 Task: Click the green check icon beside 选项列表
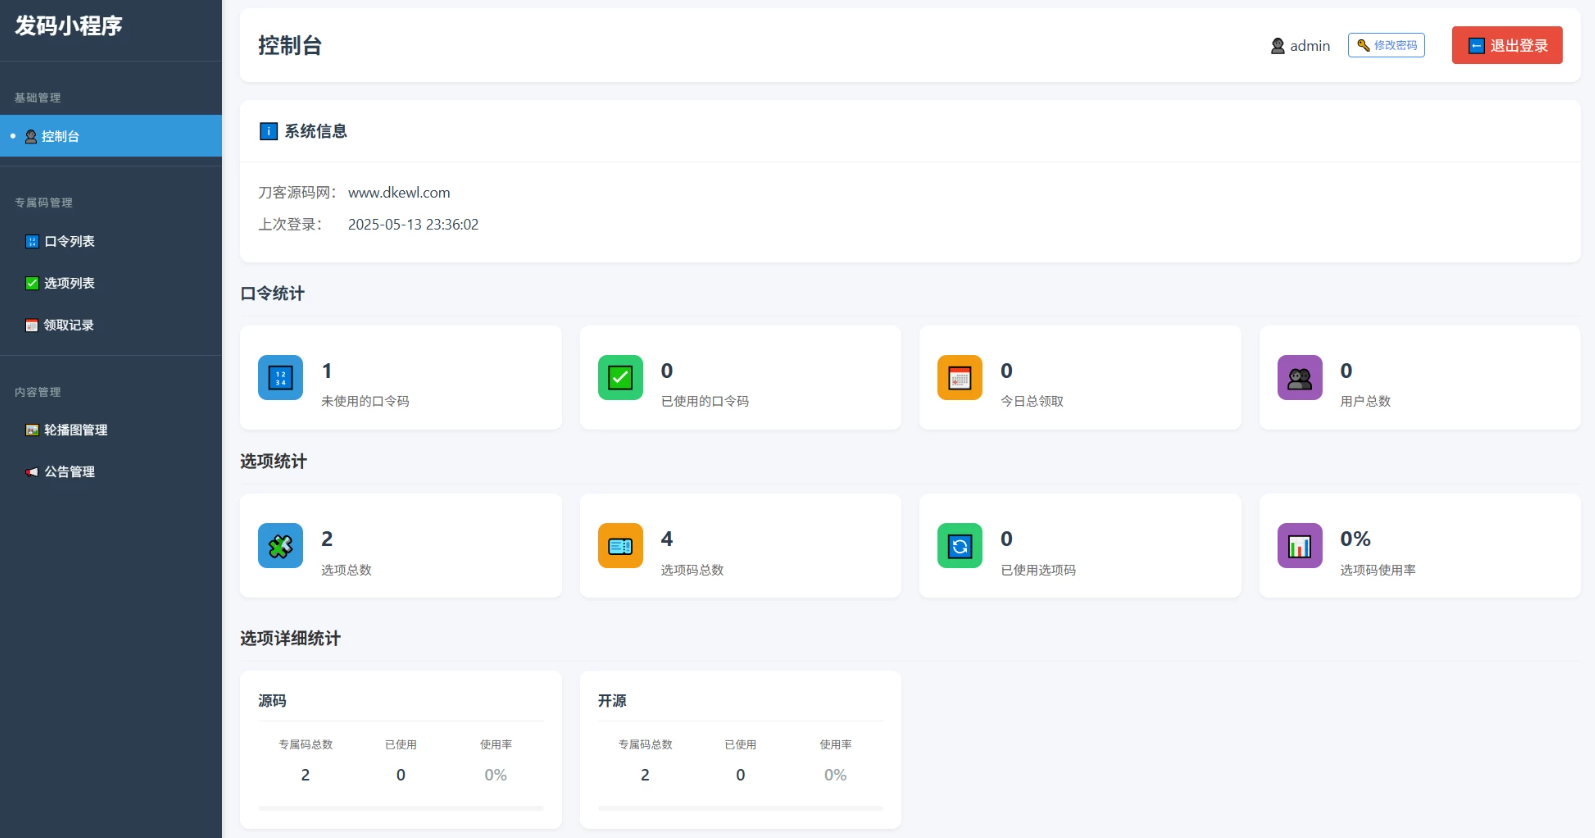click(32, 284)
